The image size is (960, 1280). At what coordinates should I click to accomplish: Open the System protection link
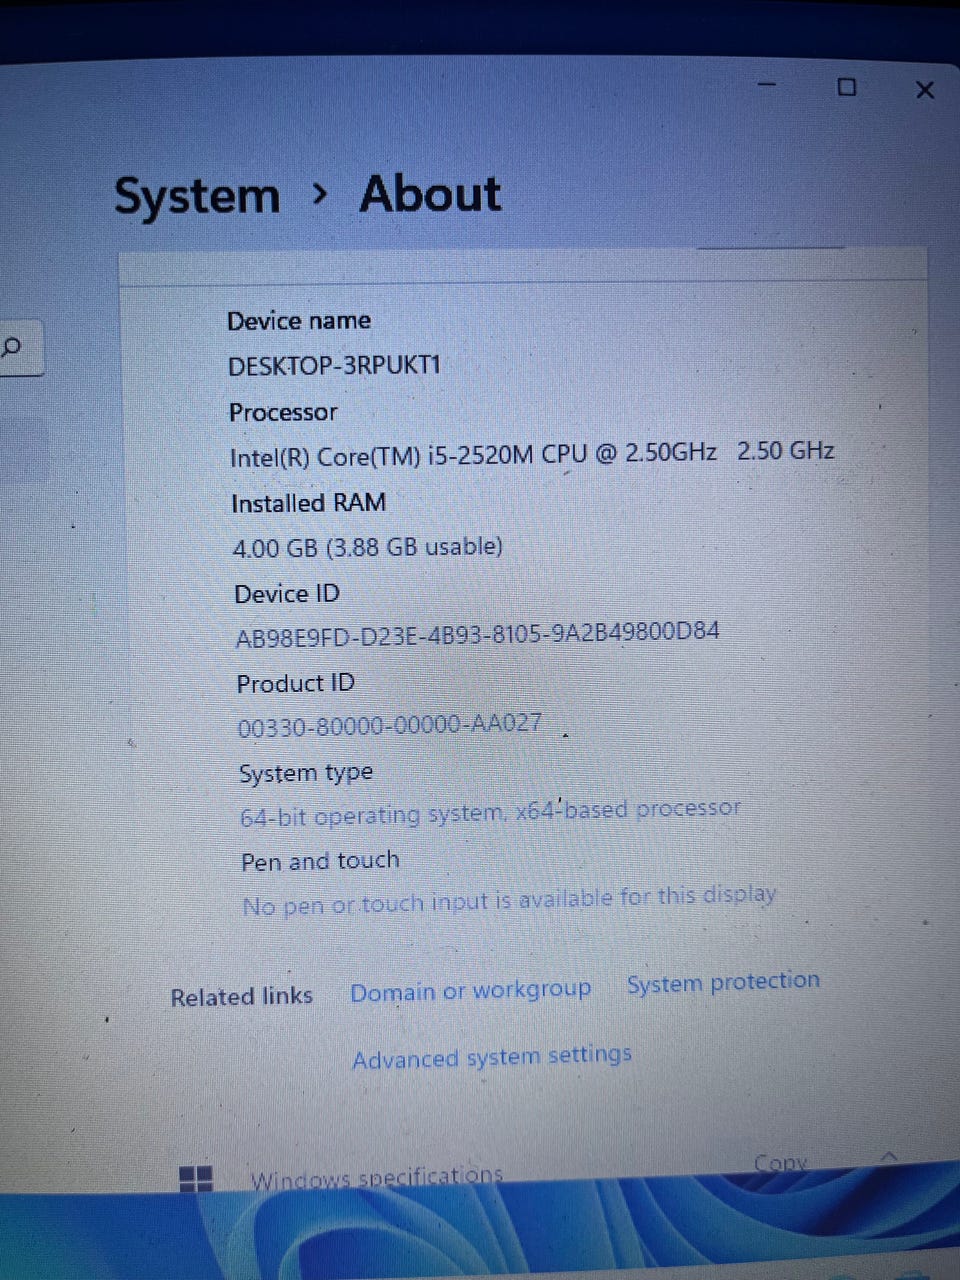723,982
